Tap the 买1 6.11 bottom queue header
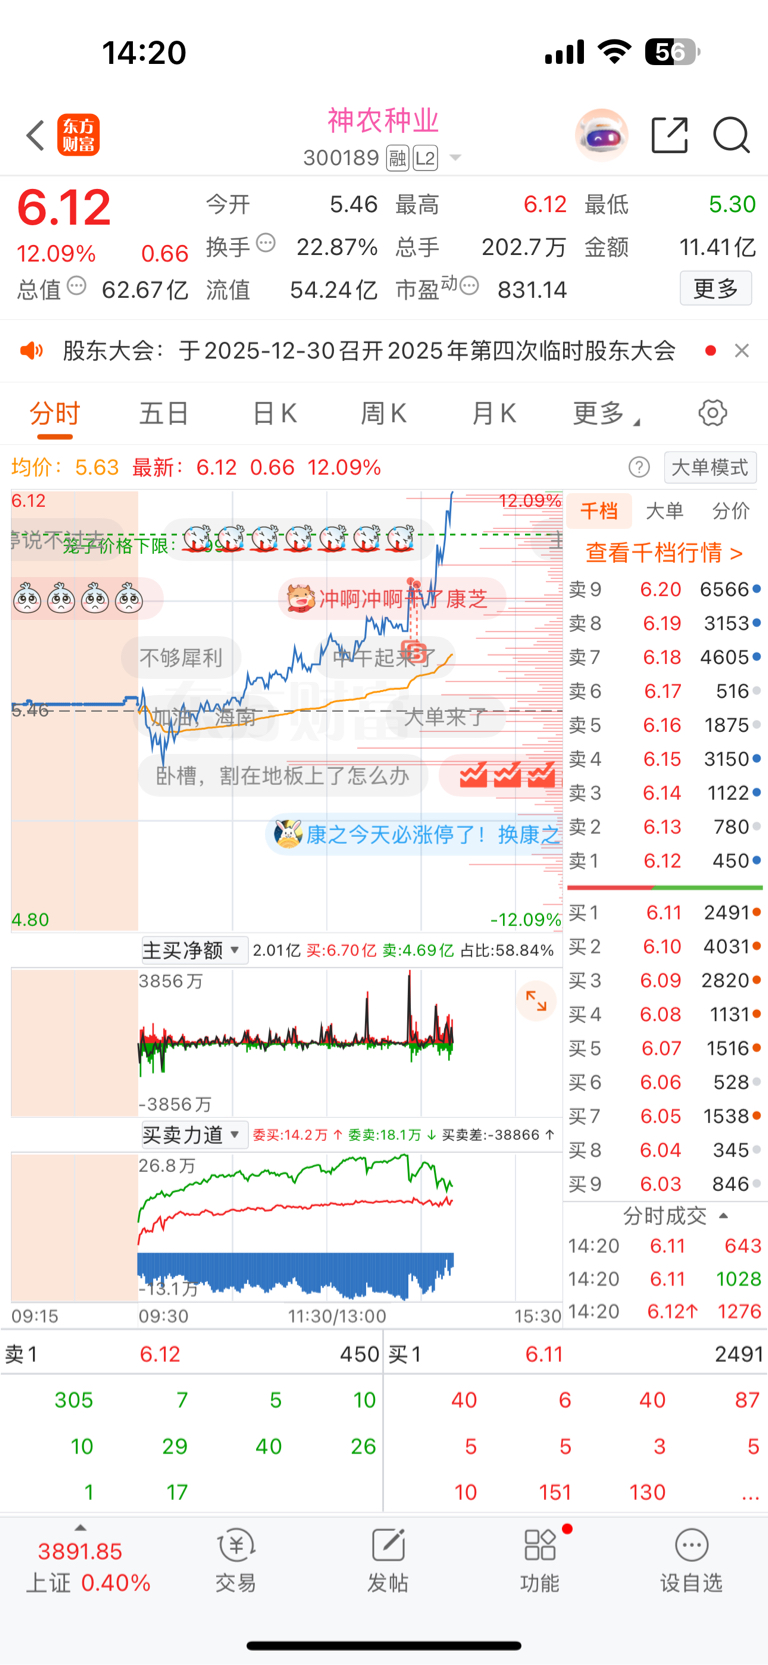The width and height of the screenshot is (768, 1665). coord(576,1354)
